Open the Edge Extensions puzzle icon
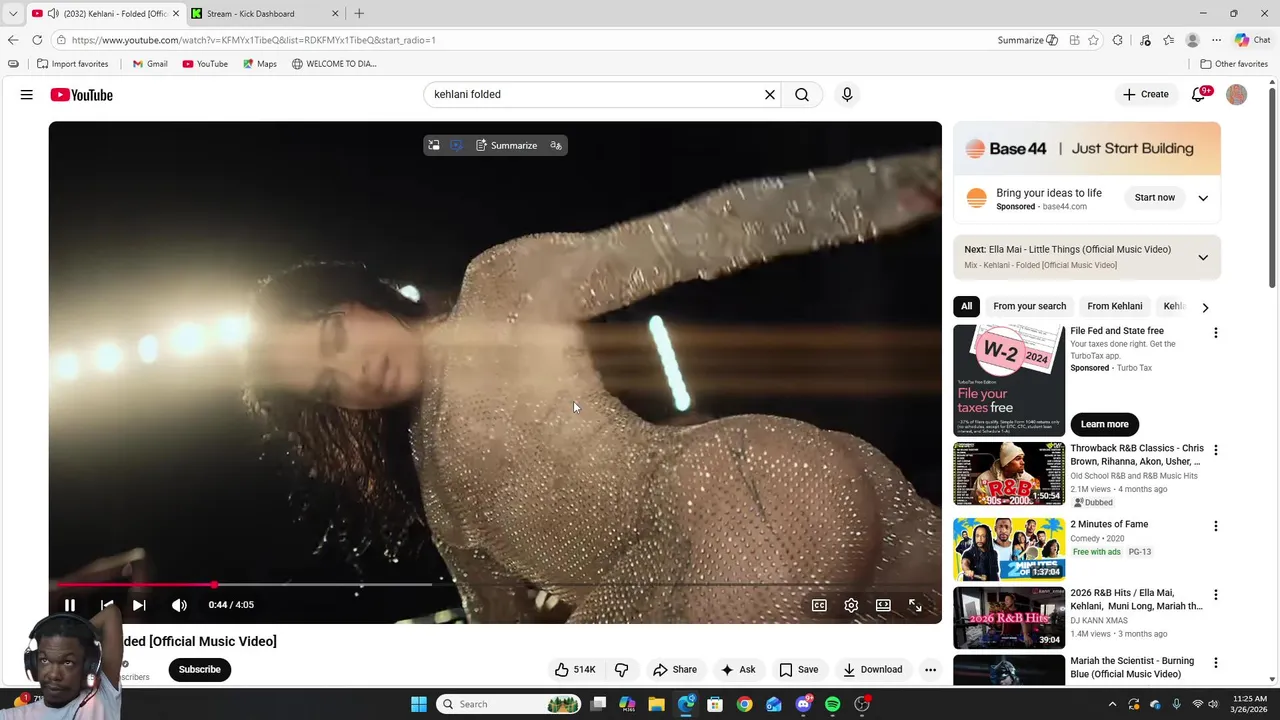1280x720 pixels. [x=1118, y=40]
